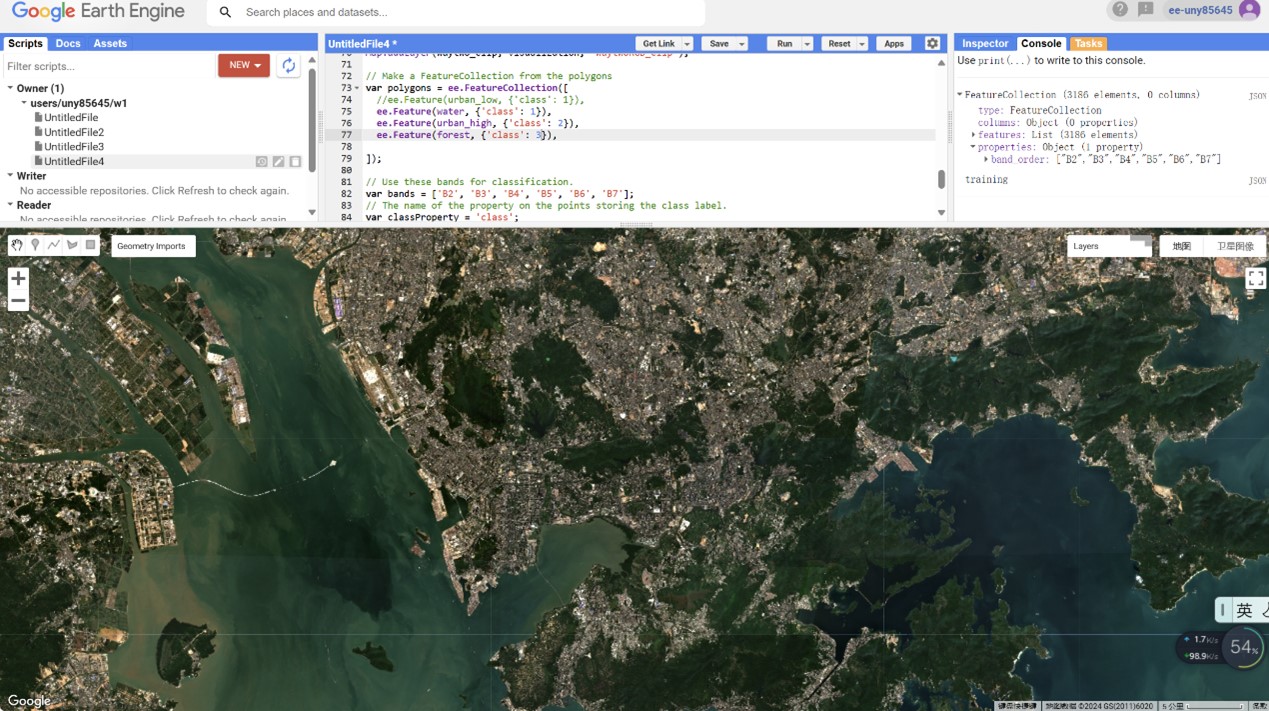Viewport: 1269px width, 711px height.
Task: Open the help question mark menu
Action: click(1120, 10)
